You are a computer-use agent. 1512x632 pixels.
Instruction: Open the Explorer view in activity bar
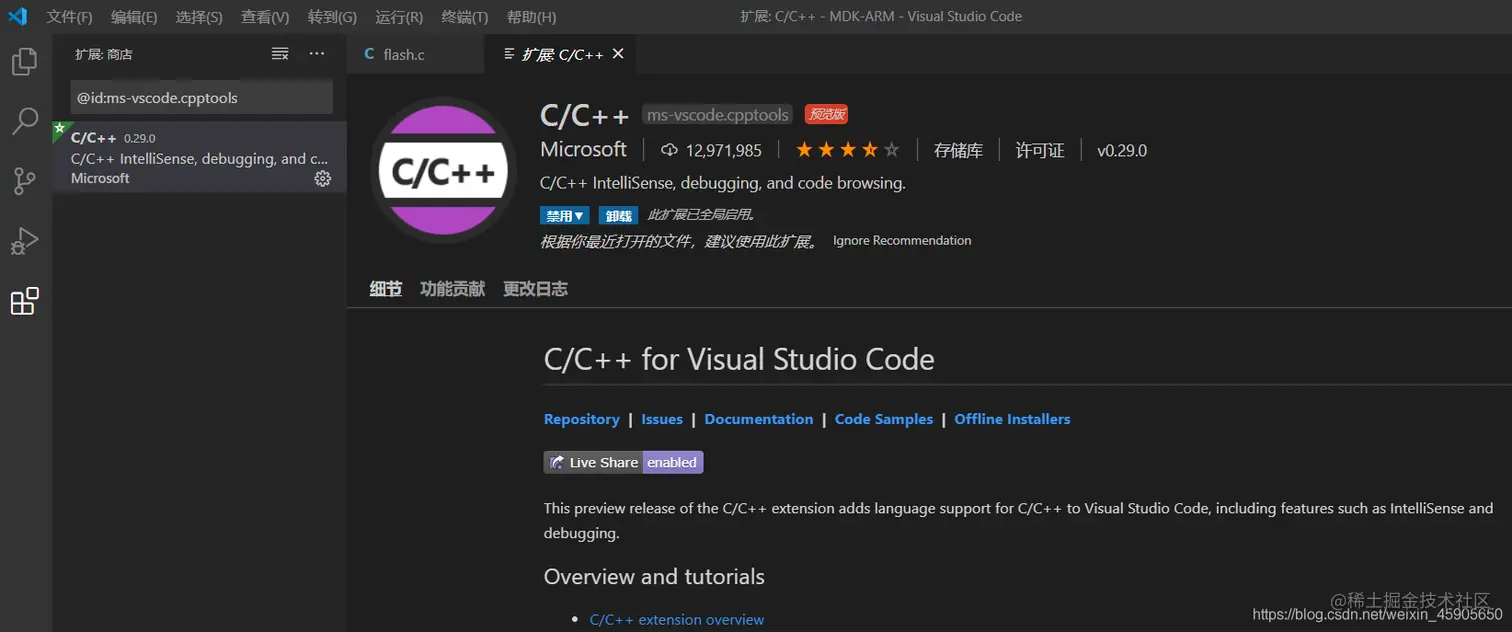pos(24,63)
